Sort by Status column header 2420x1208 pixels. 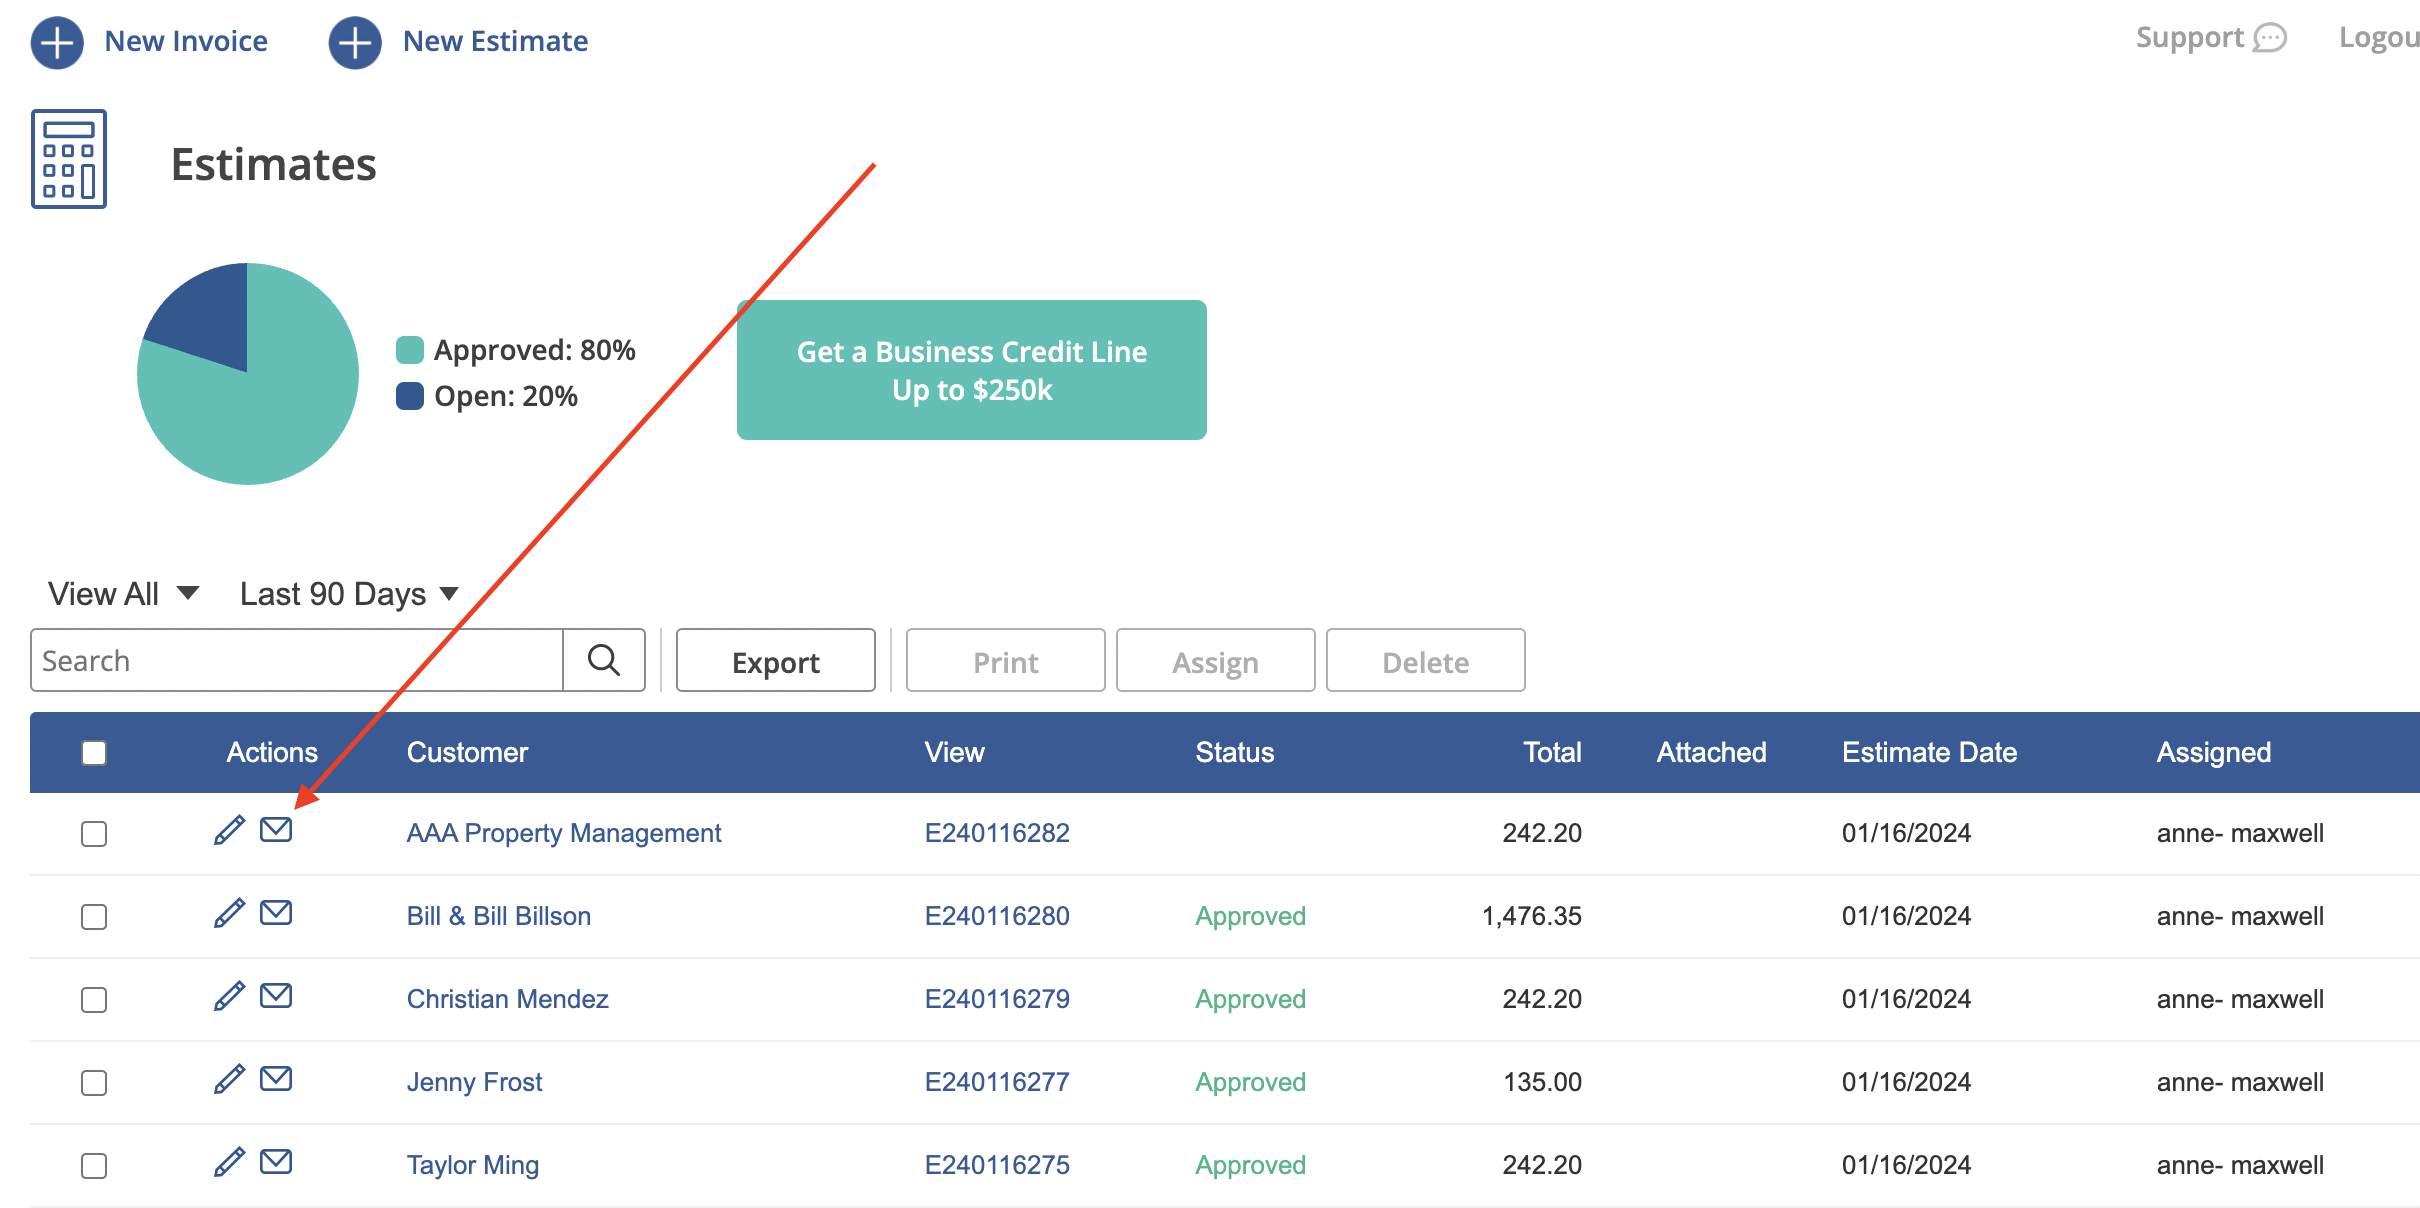[x=1235, y=752]
